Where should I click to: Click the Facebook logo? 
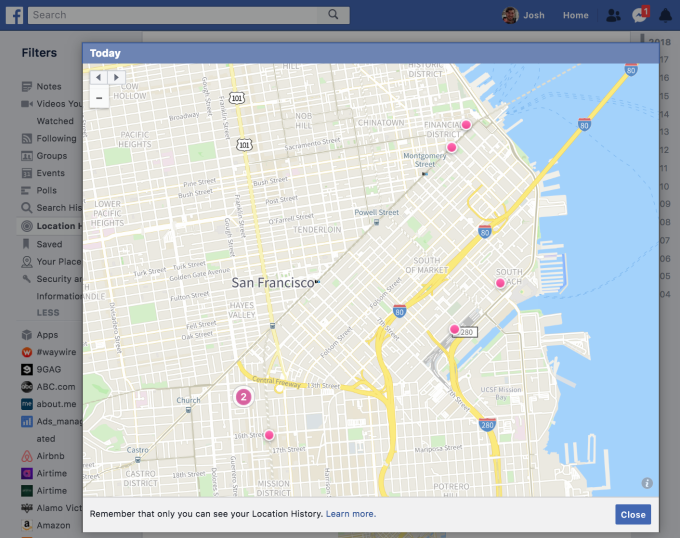(13, 15)
